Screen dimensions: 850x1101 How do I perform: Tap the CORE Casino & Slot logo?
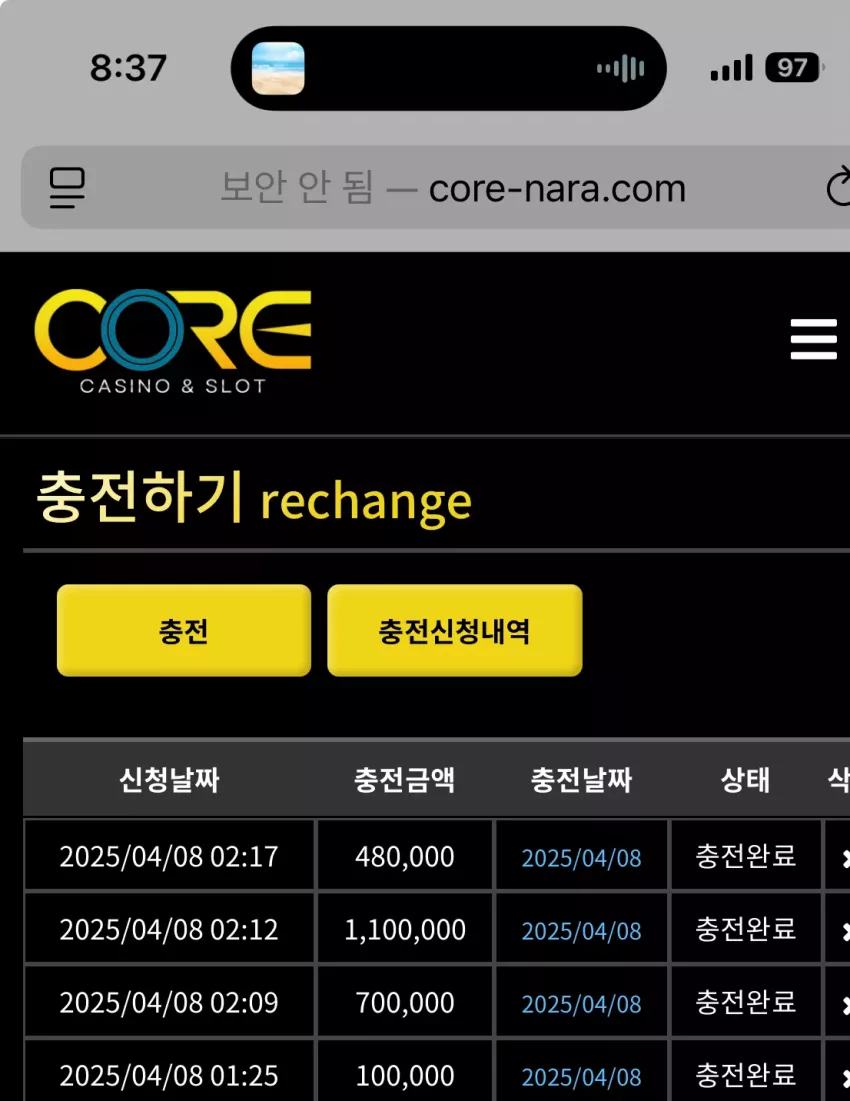(173, 342)
